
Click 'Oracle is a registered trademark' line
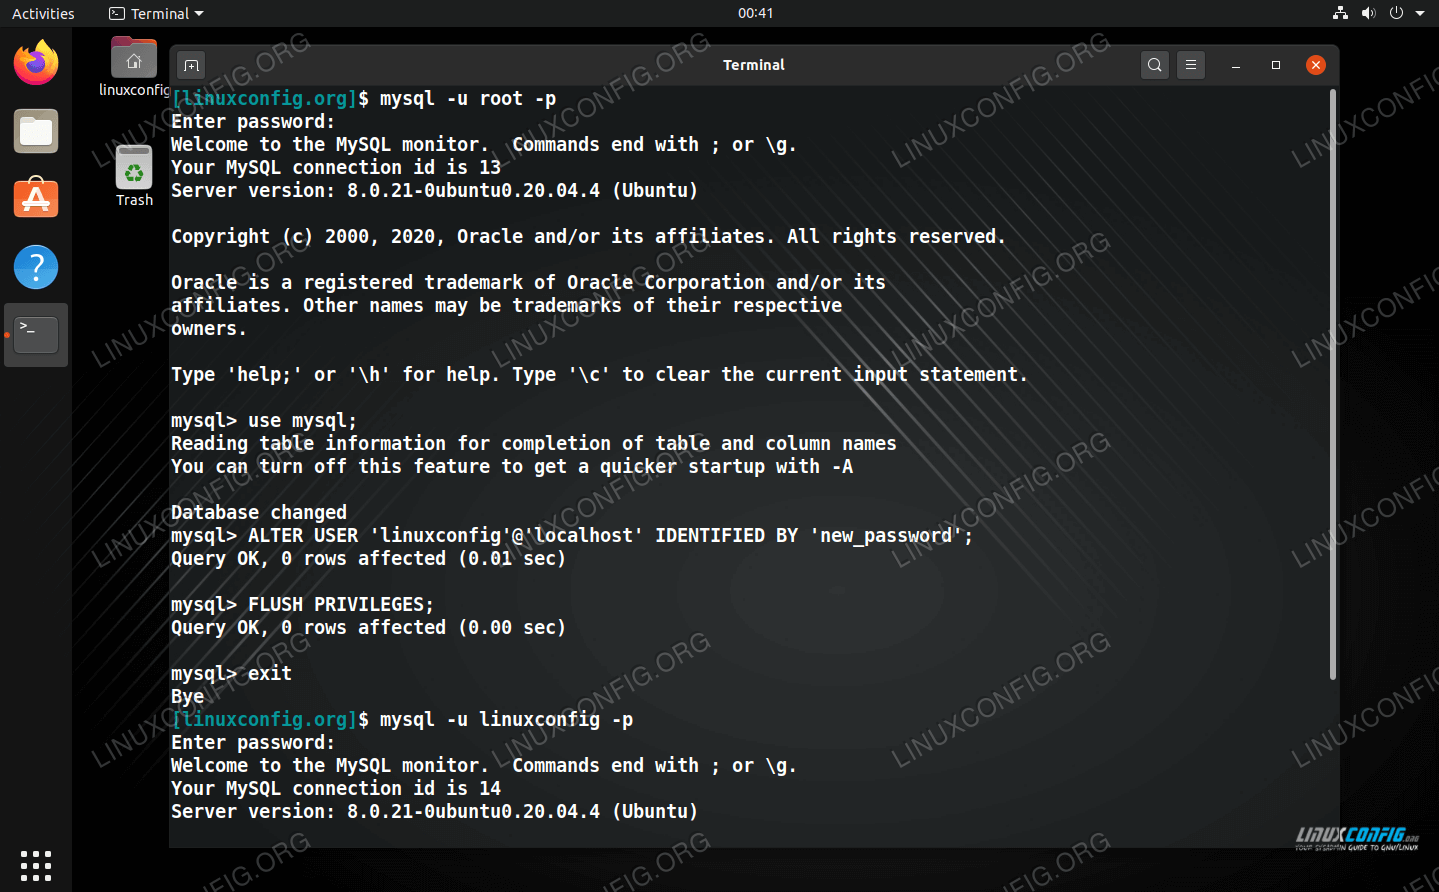(x=528, y=283)
